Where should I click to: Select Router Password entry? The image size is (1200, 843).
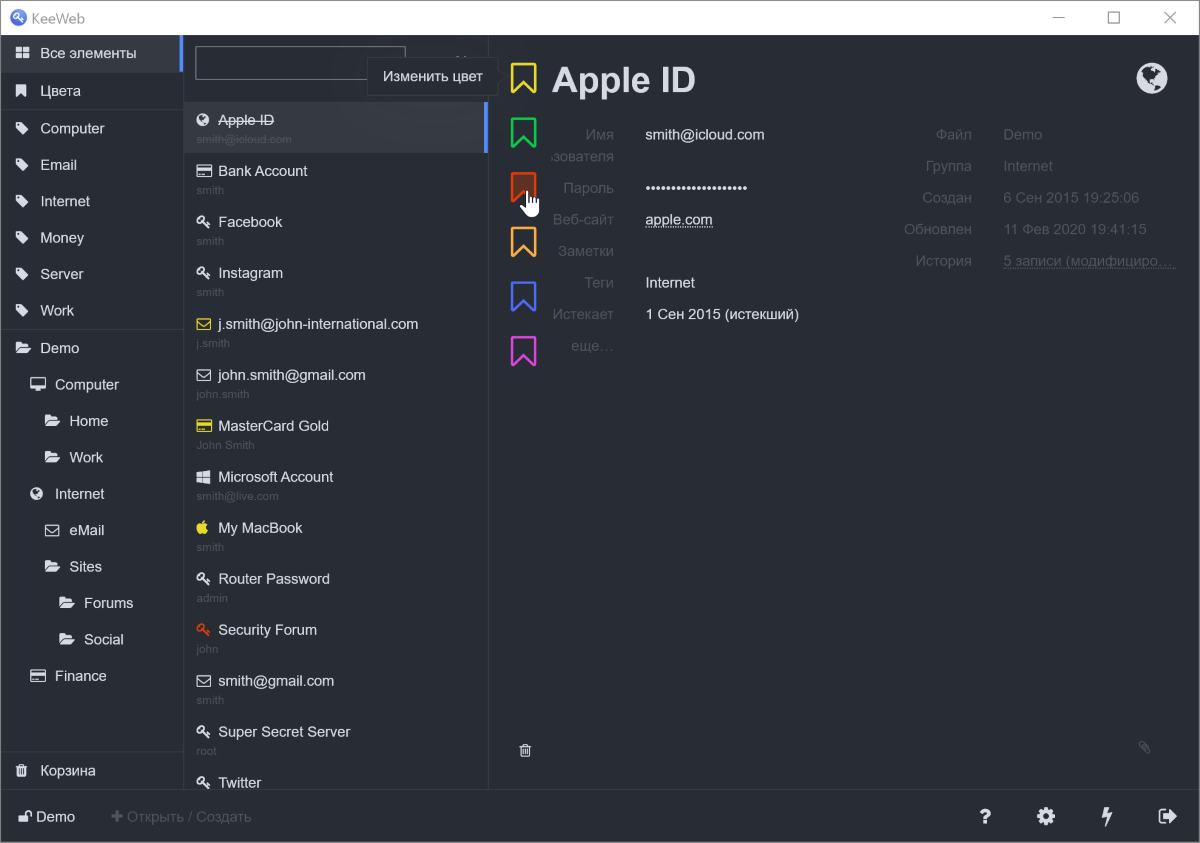click(335, 586)
